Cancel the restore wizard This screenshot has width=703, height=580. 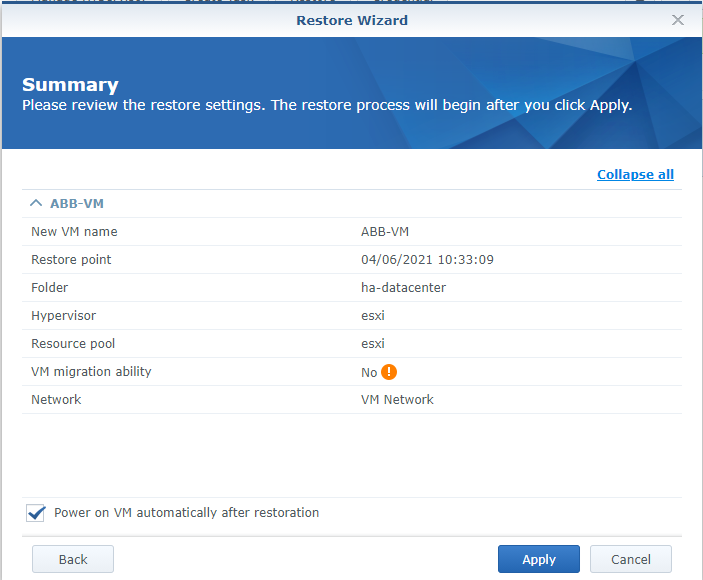click(x=630, y=559)
